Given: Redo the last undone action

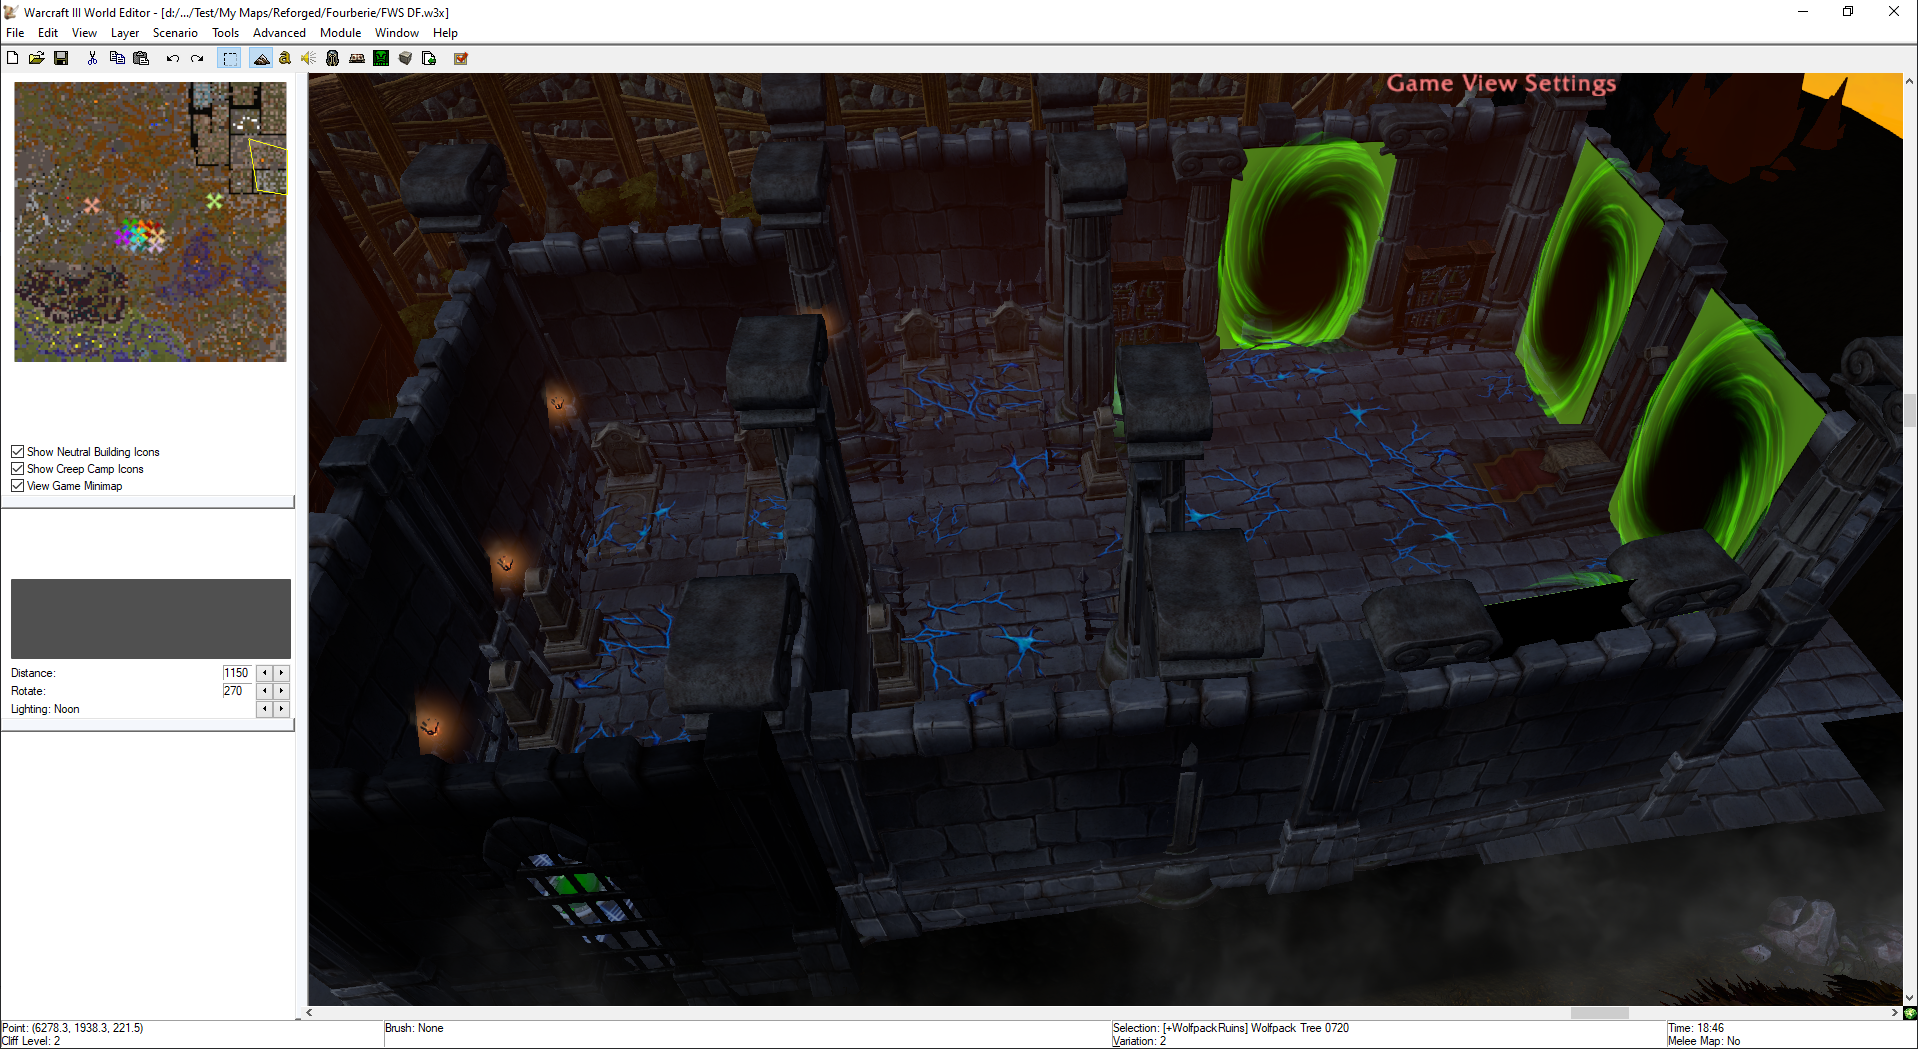Looking at the screenshot, I should coord(197,58).
